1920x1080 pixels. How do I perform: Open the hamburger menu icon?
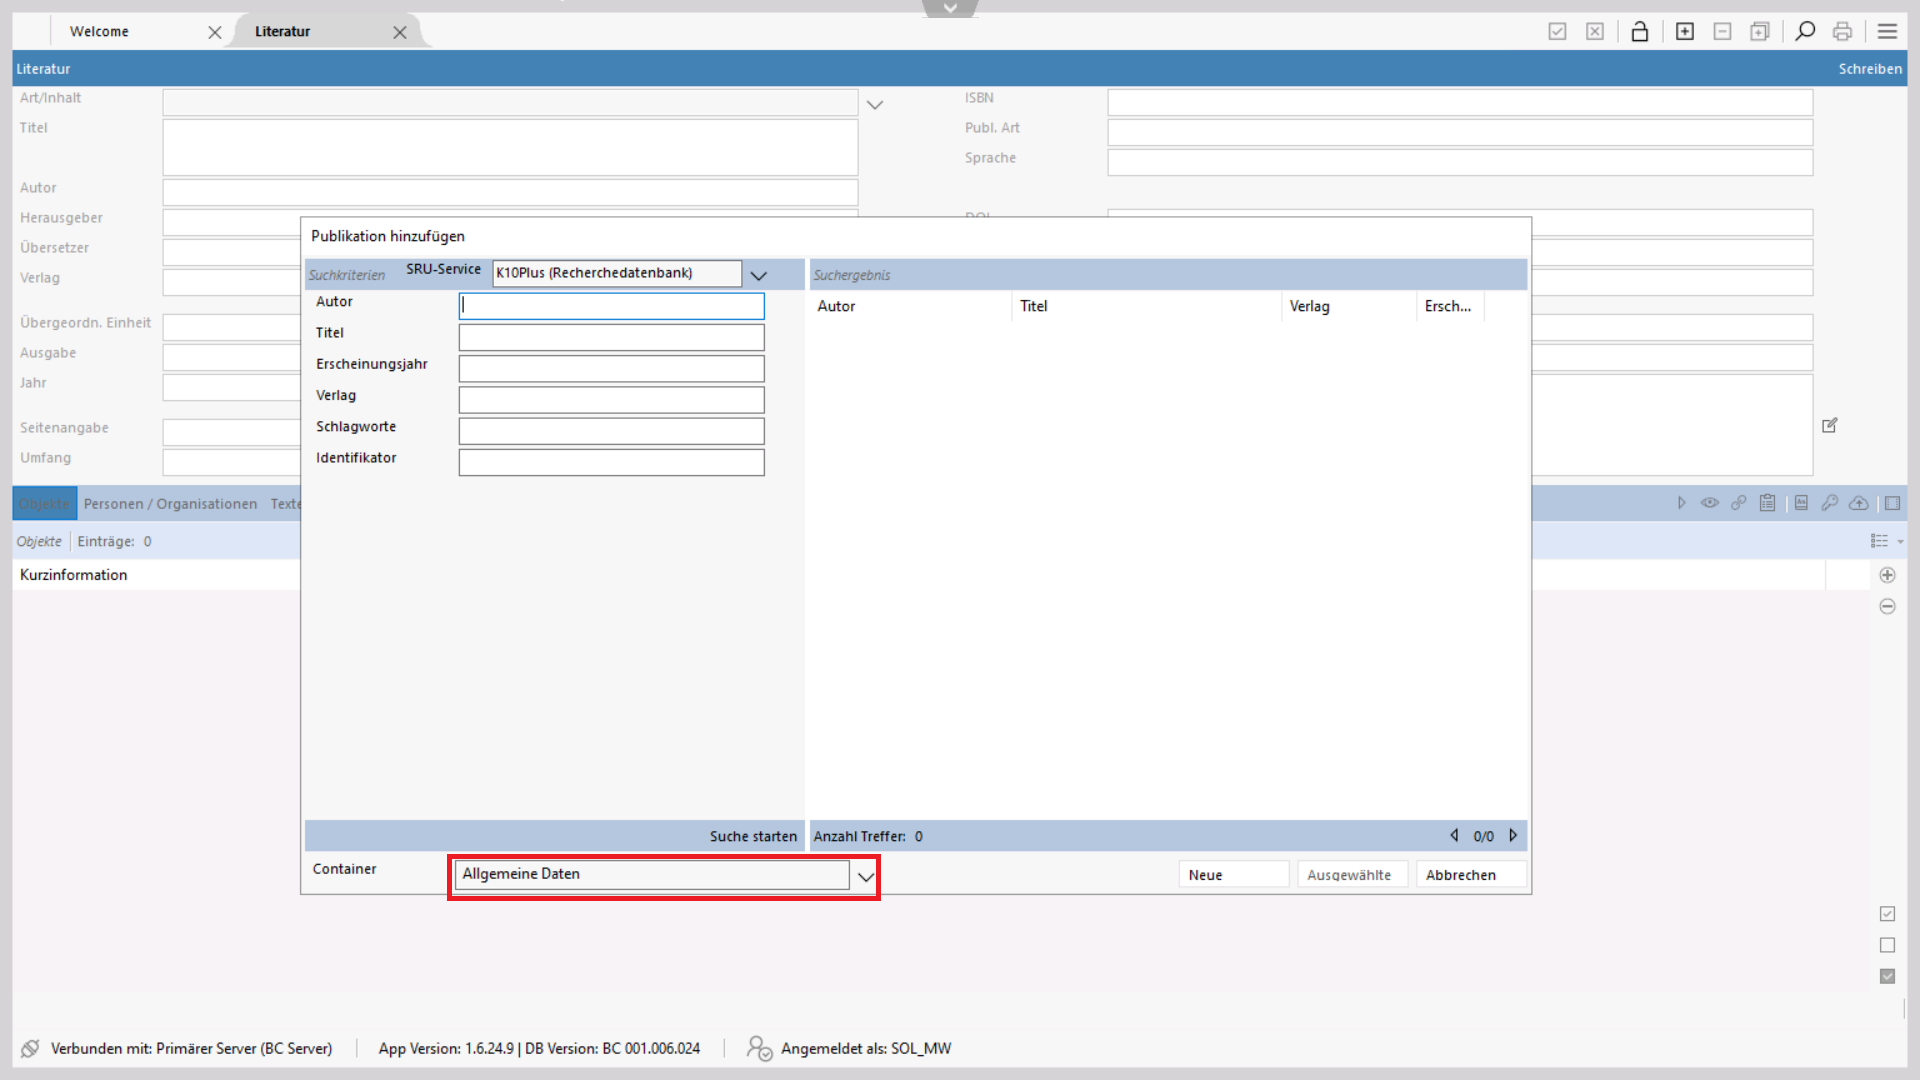tap(1887, 32)
